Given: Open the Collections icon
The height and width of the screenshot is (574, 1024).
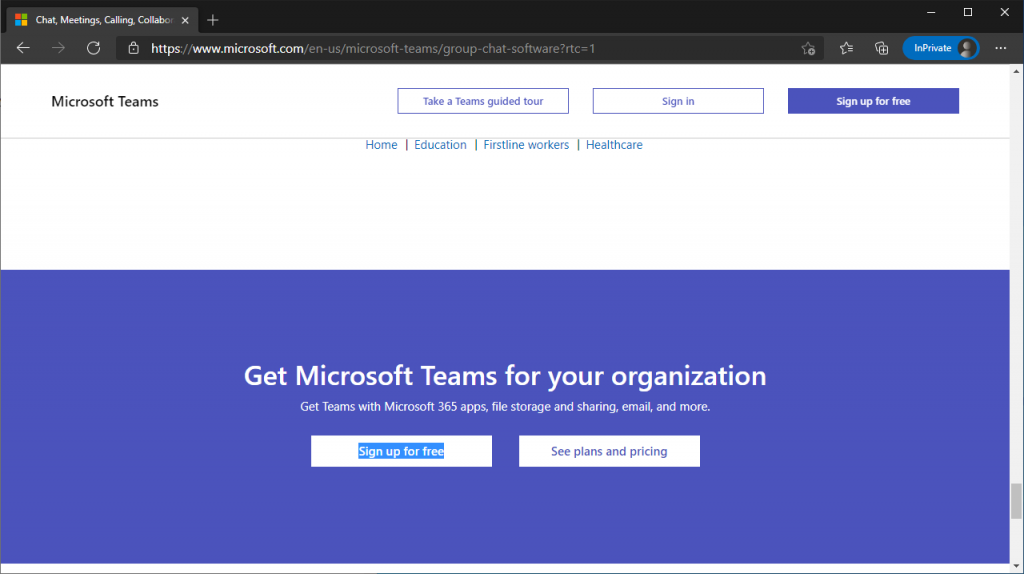Looking at the screenshot, I should [x=882, y=48].
